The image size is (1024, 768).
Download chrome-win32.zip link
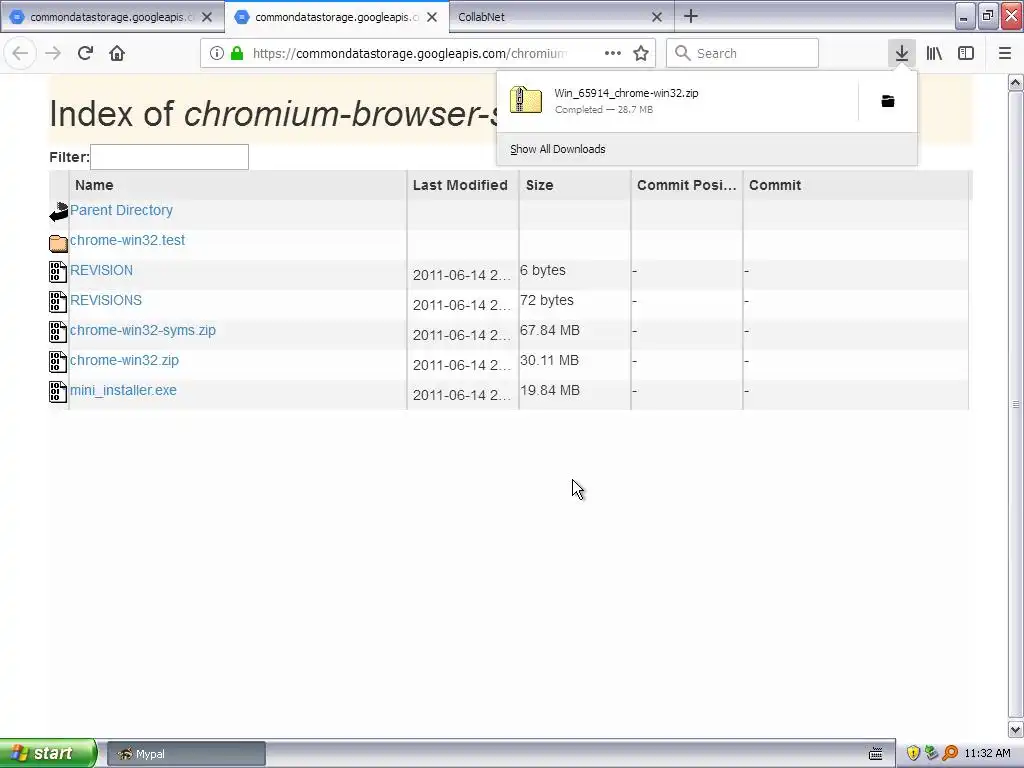(124, 360)
